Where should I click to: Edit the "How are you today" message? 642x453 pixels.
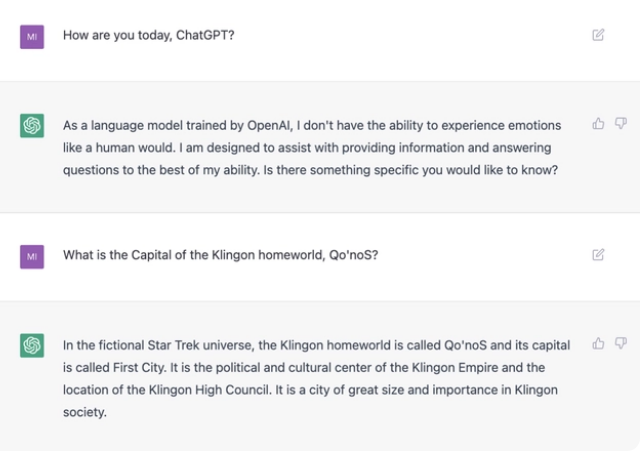[598, 35]
